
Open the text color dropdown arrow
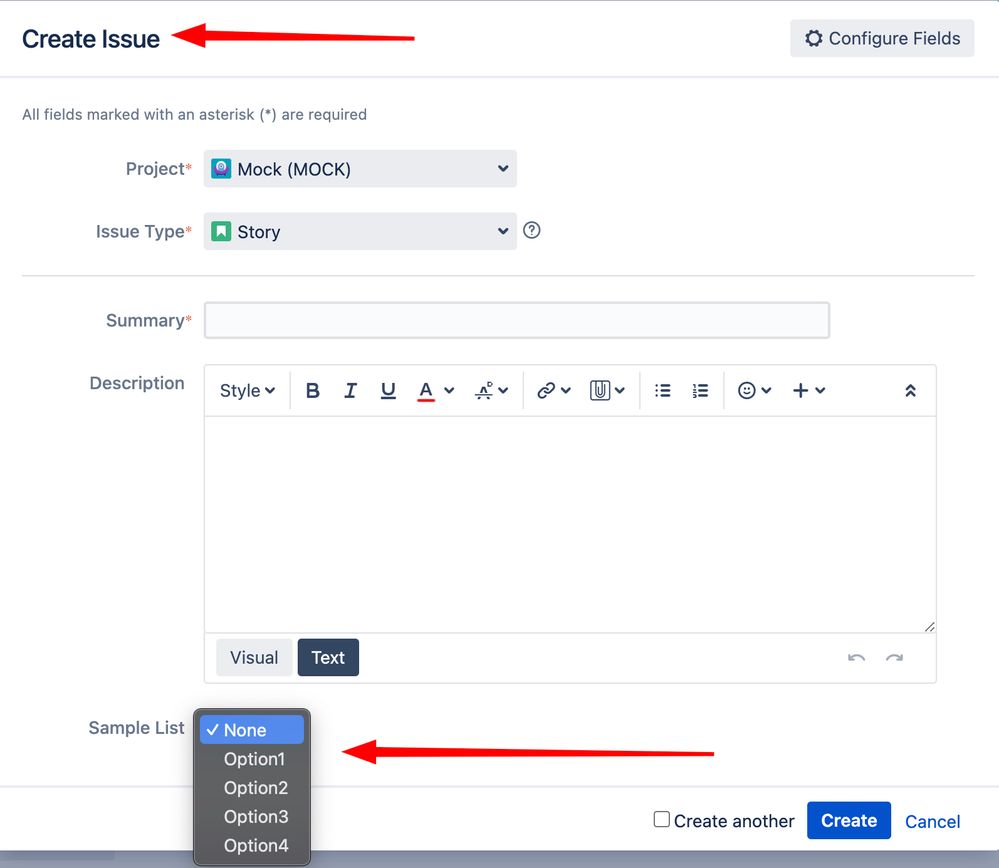point(449,390)
